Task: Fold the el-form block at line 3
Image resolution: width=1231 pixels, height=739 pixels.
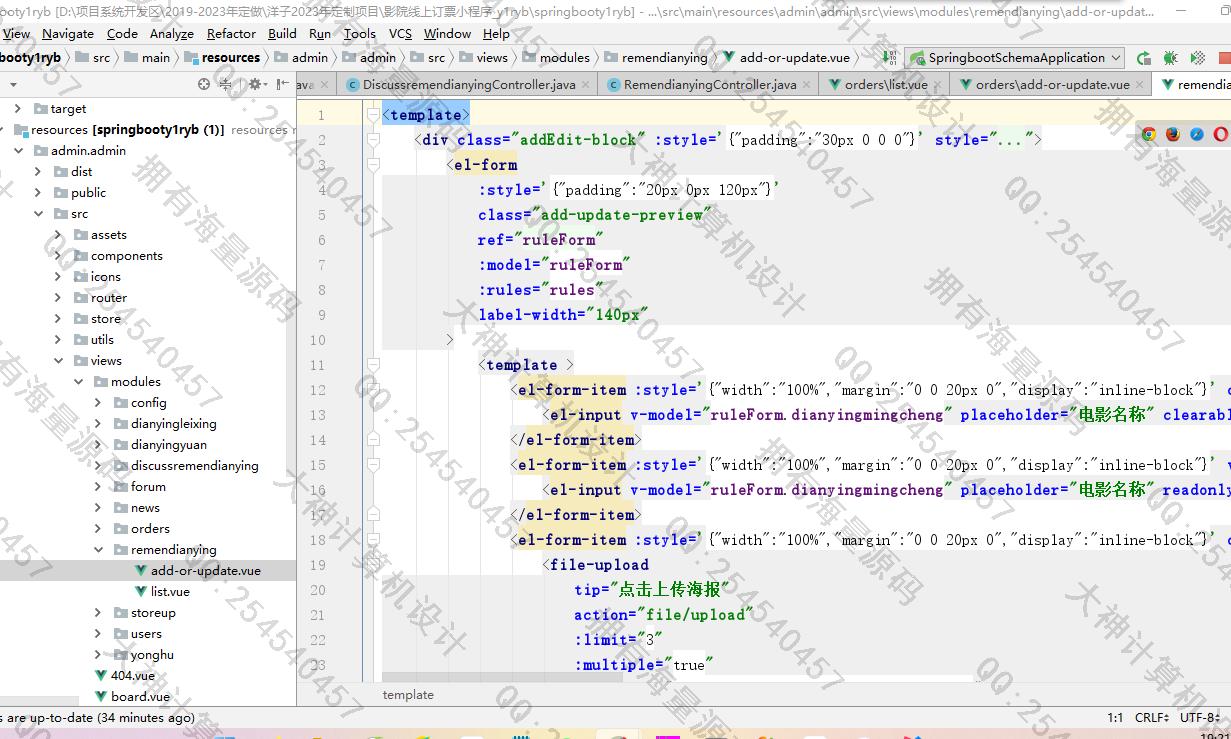Action: pos(373,165)
